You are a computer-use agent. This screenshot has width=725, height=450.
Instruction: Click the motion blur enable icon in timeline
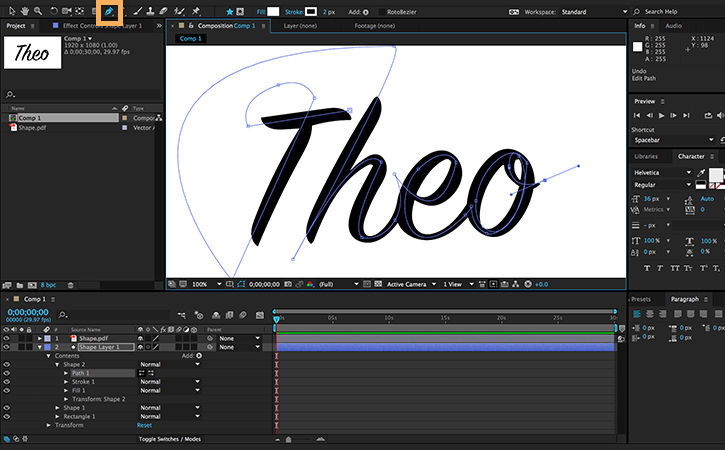243,315
